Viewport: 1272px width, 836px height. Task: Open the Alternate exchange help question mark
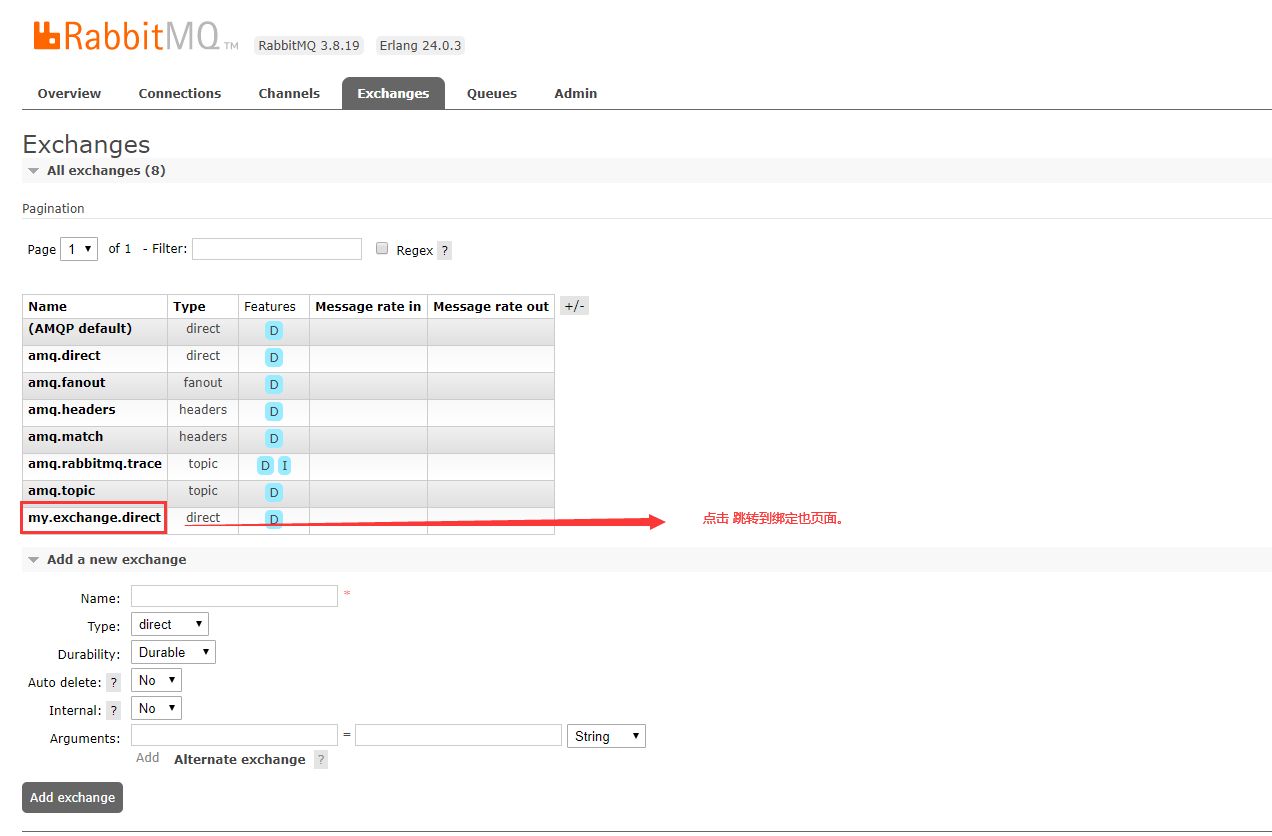(321, 760)
